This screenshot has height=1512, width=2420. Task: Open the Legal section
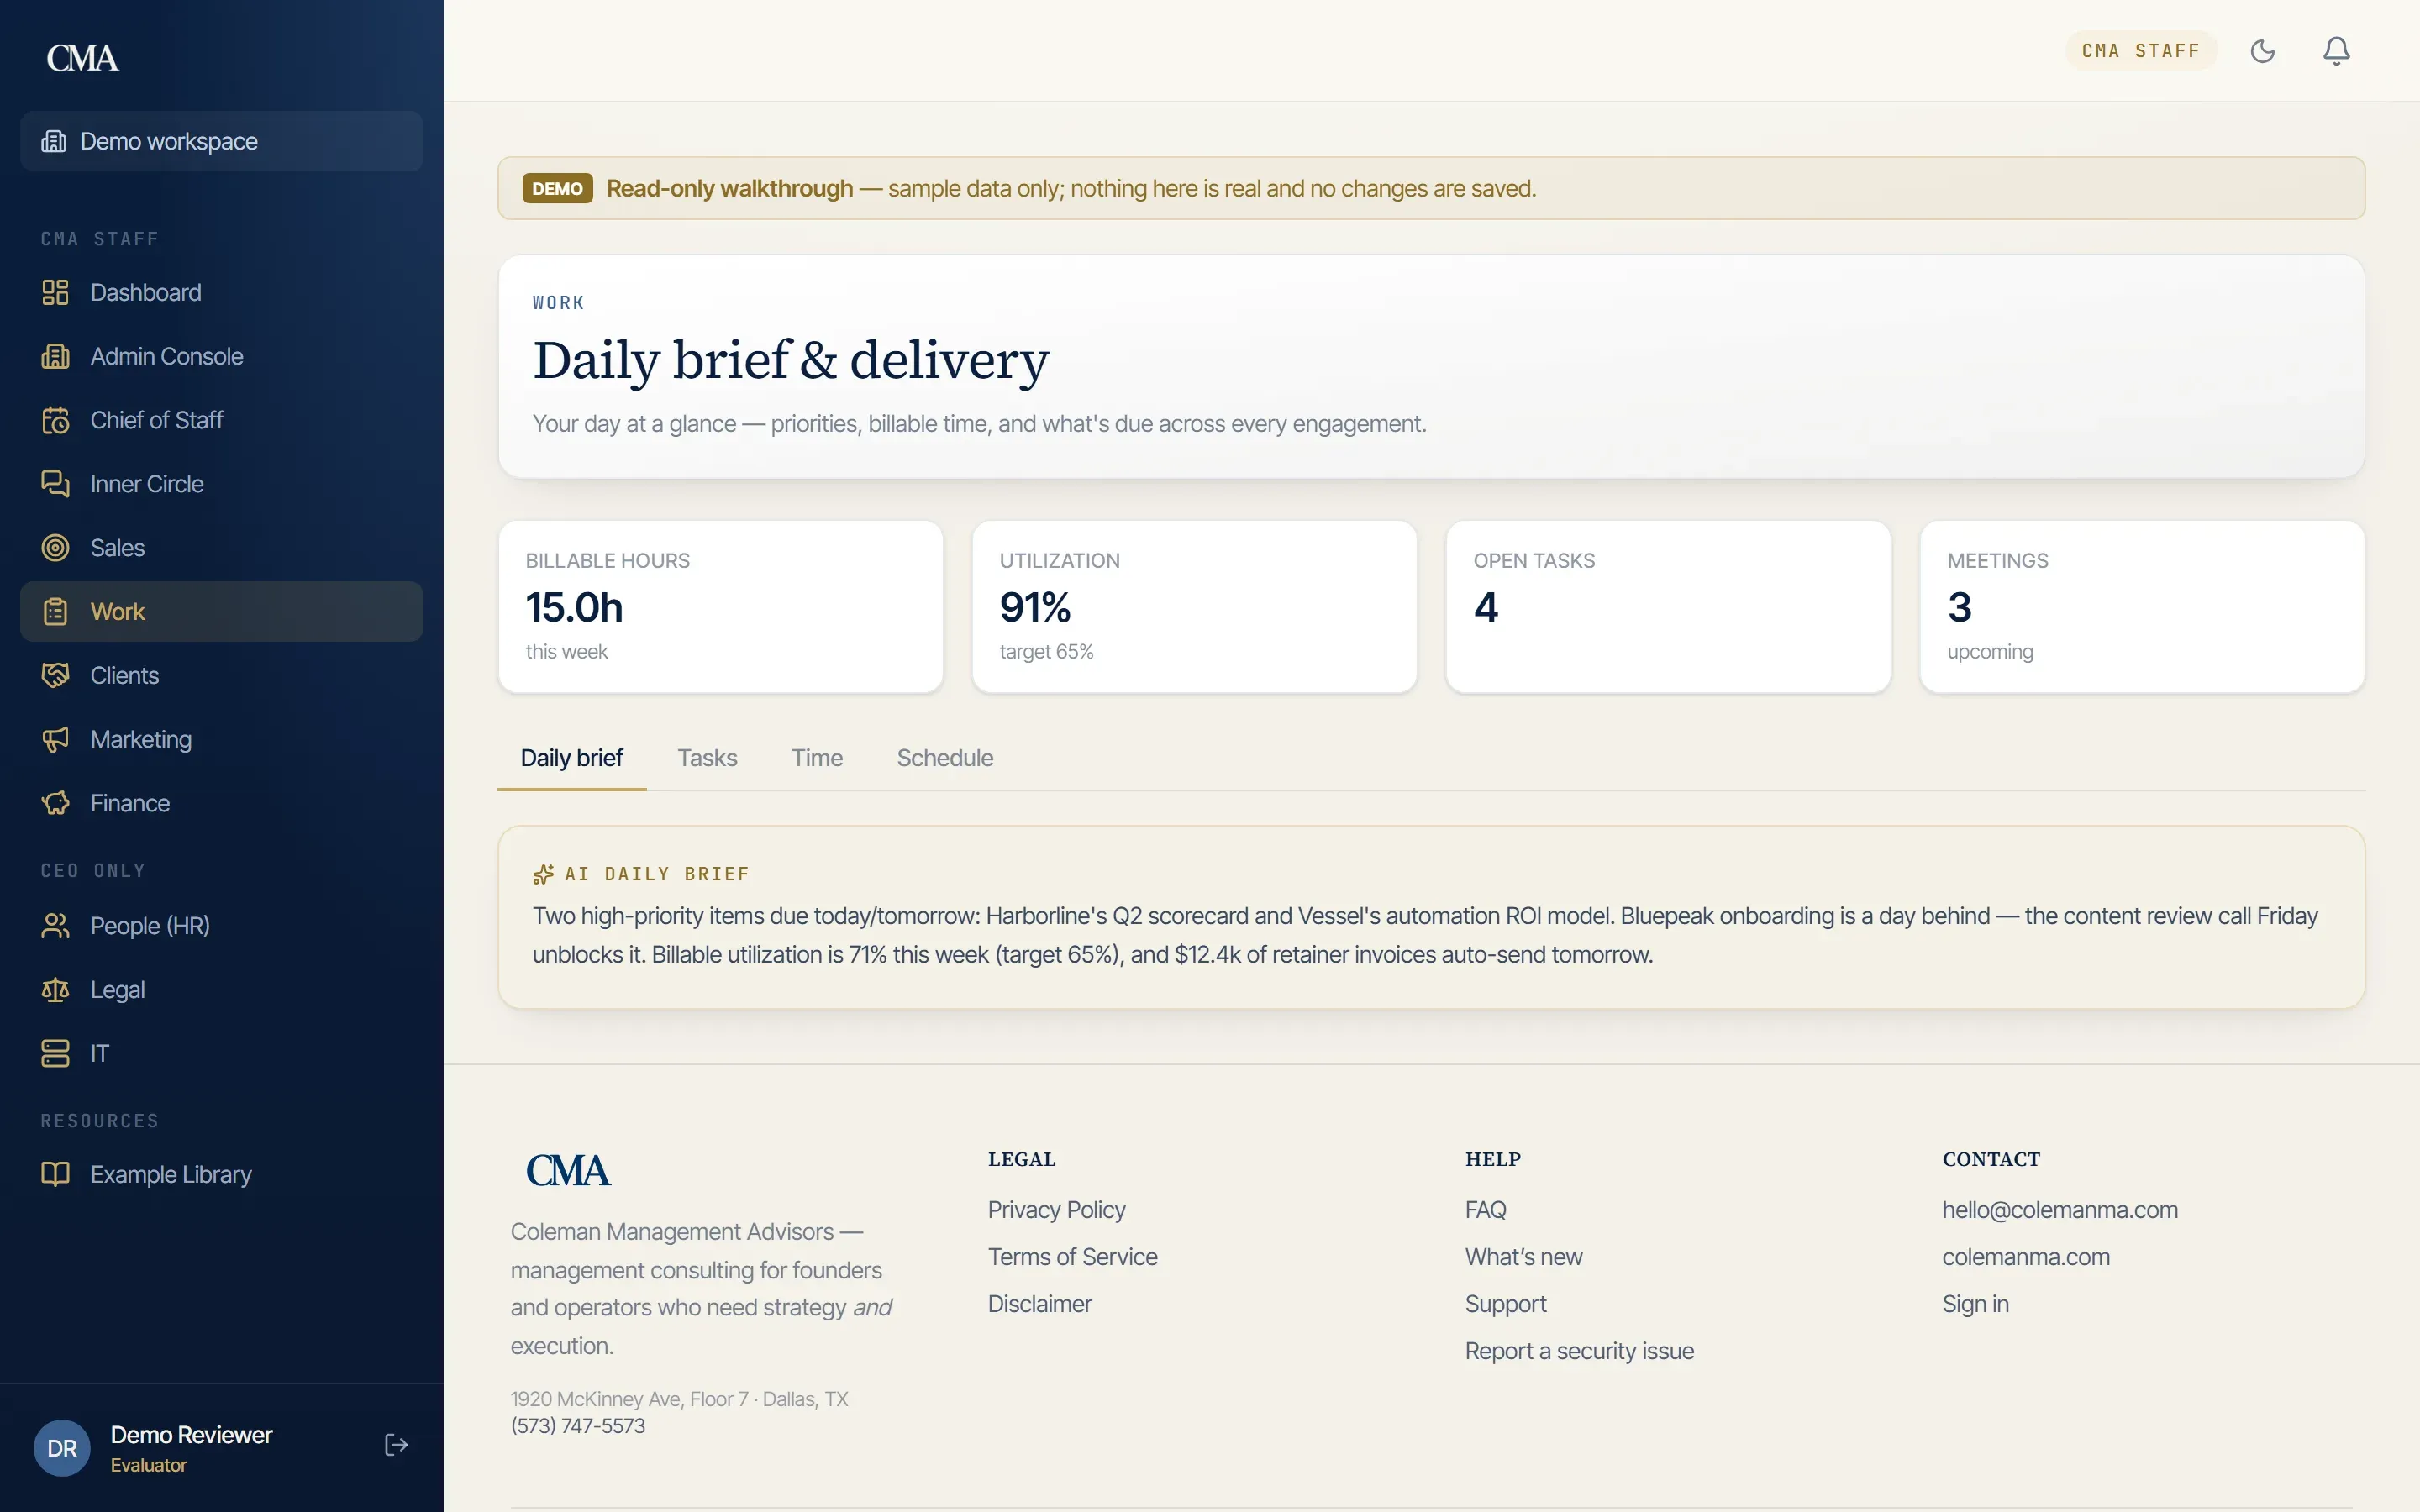(221, 990)
